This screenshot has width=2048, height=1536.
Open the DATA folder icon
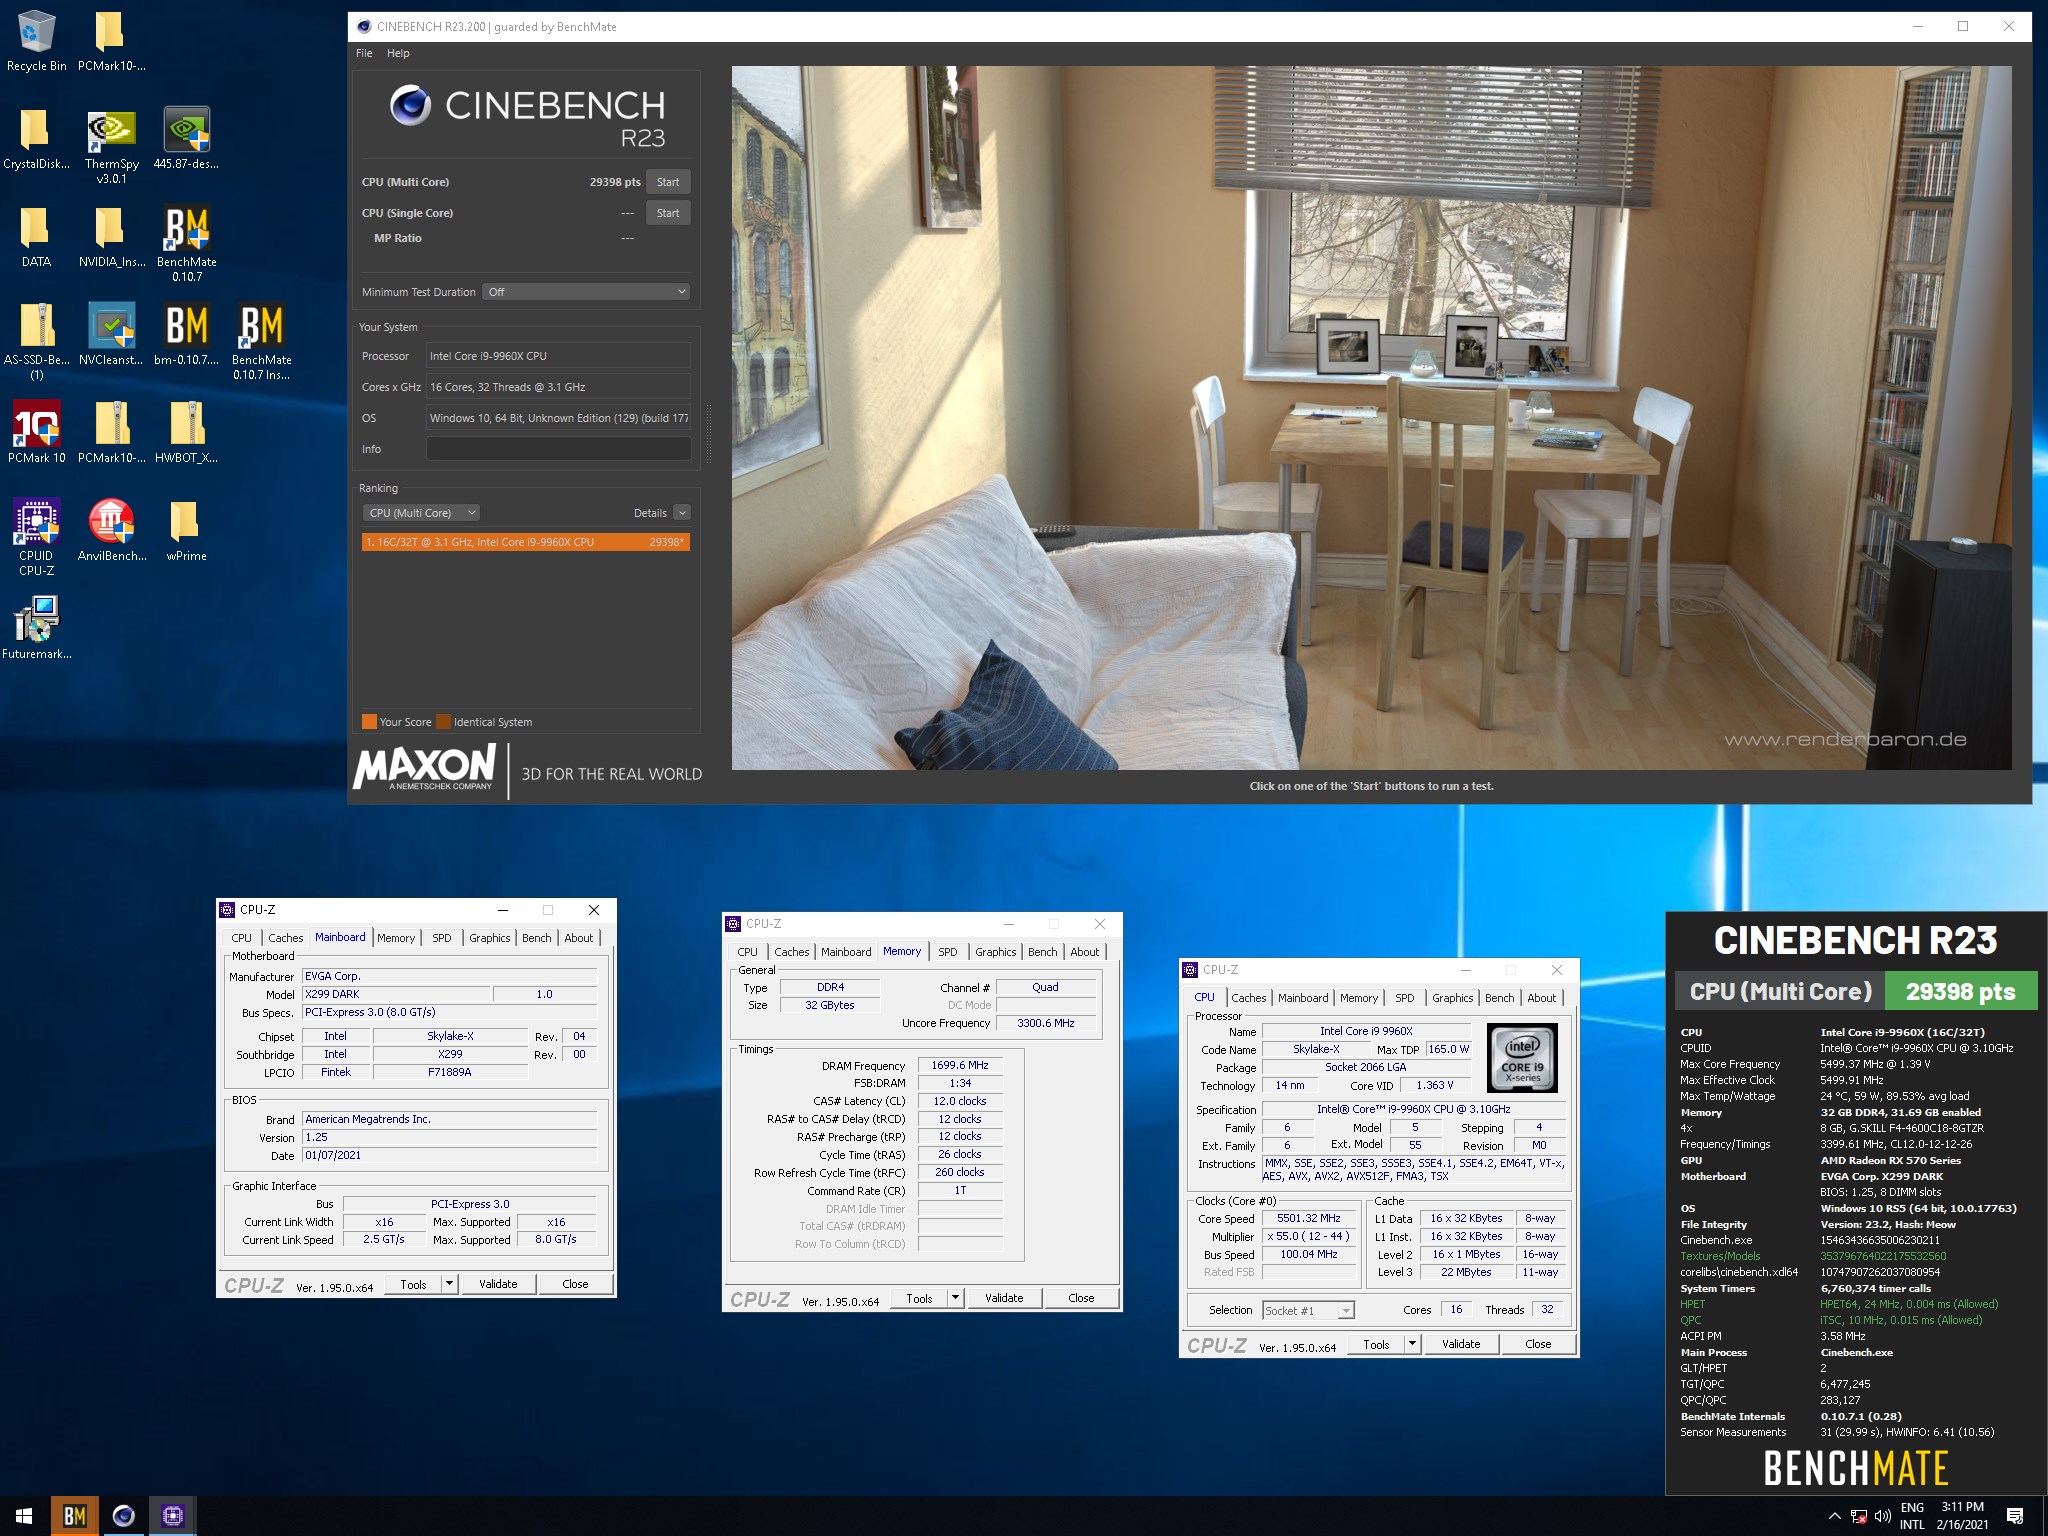tap(36, 236)
